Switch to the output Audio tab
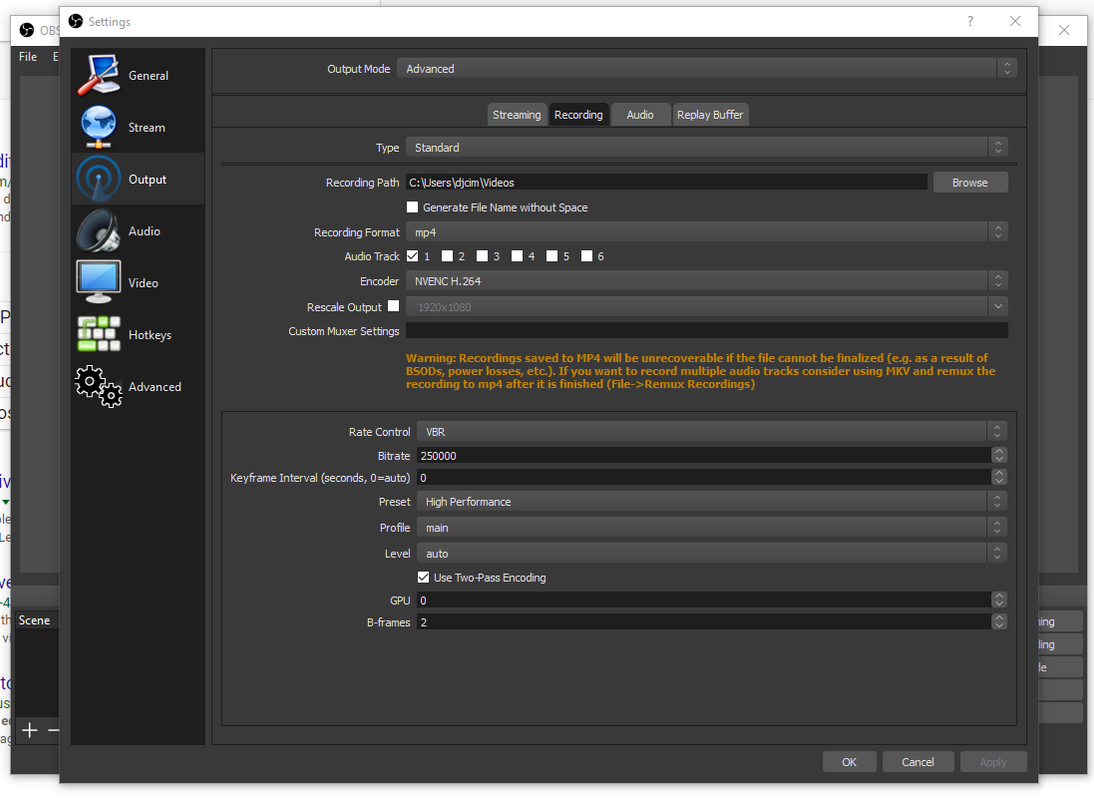This screenshot has width=1094, height=800. pos(640,114)
